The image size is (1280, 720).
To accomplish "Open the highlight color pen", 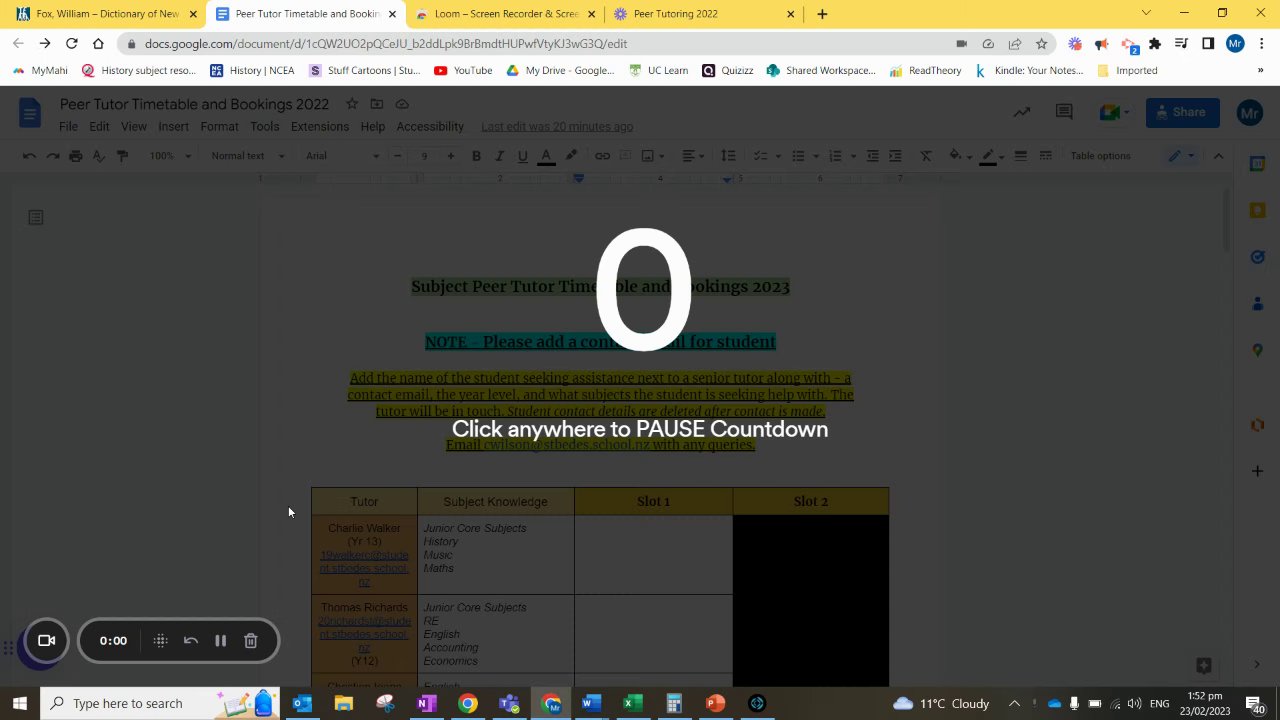I will click(x=571, y=156).
